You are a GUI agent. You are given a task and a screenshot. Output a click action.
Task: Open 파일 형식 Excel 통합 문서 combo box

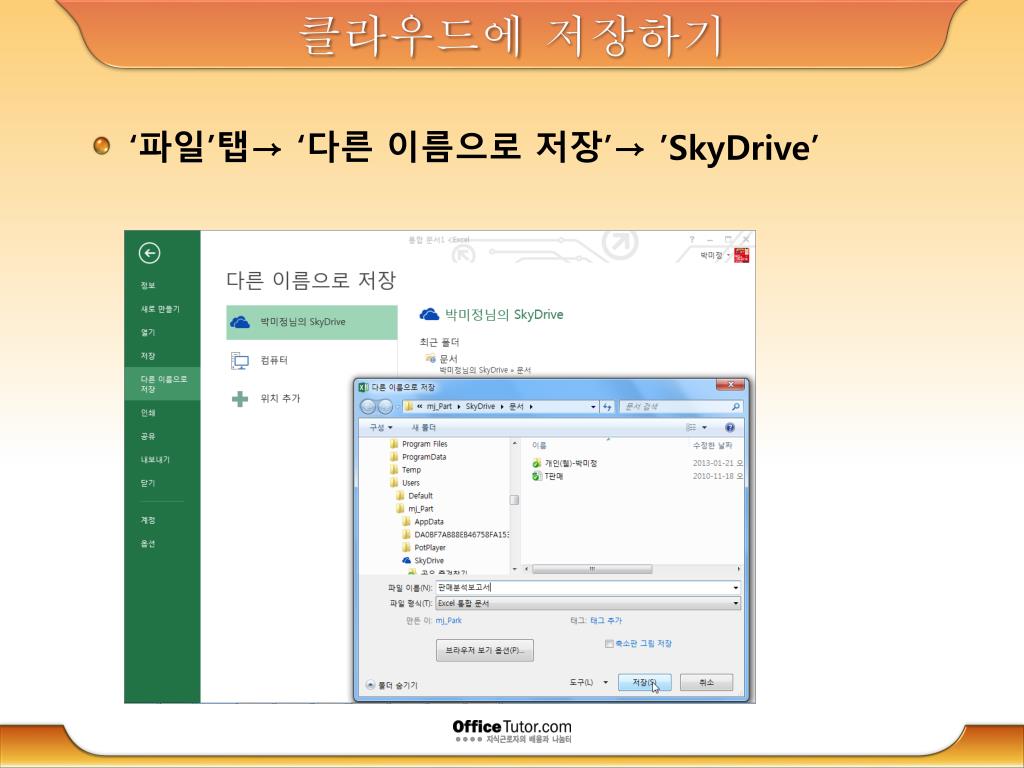point(588,603)
